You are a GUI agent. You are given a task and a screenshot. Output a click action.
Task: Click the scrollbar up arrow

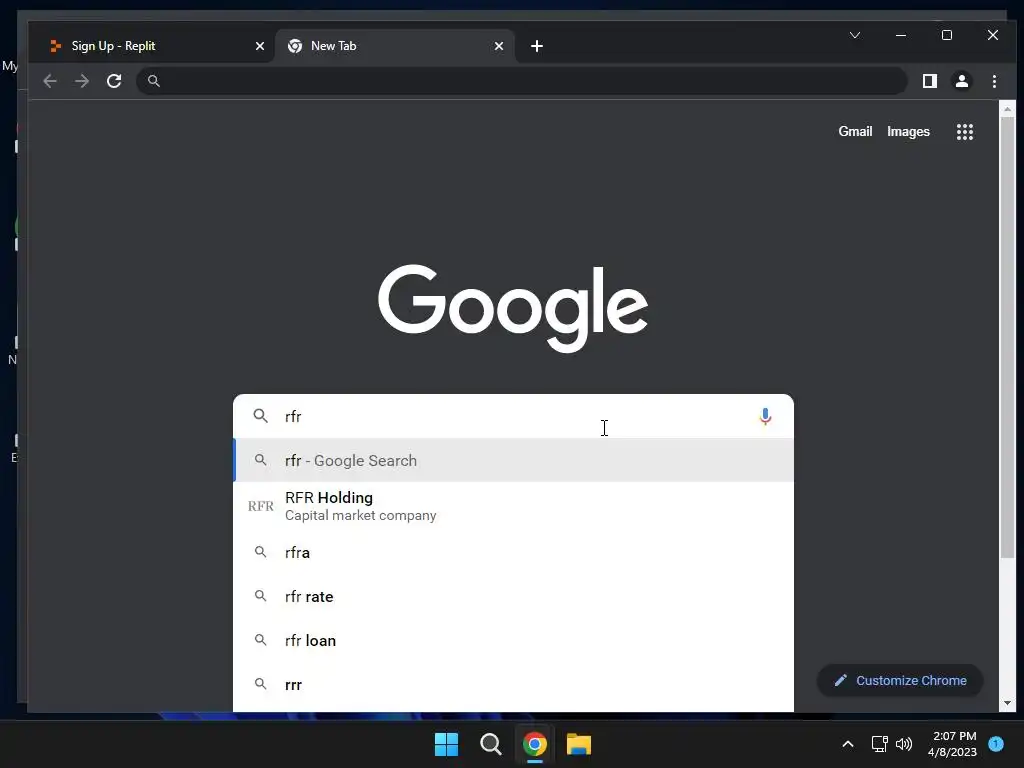[x=1007, y=109]
